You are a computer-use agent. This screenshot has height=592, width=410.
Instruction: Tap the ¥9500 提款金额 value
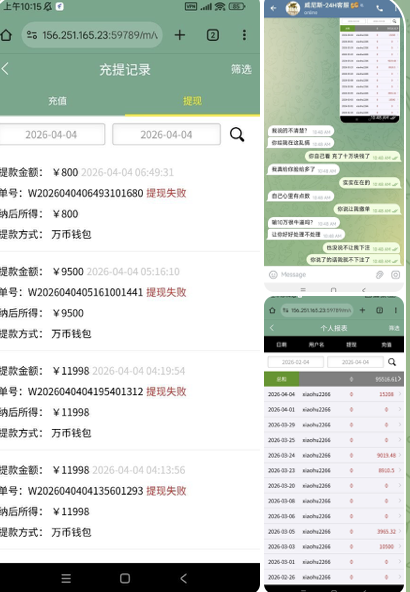pos(68,271)
